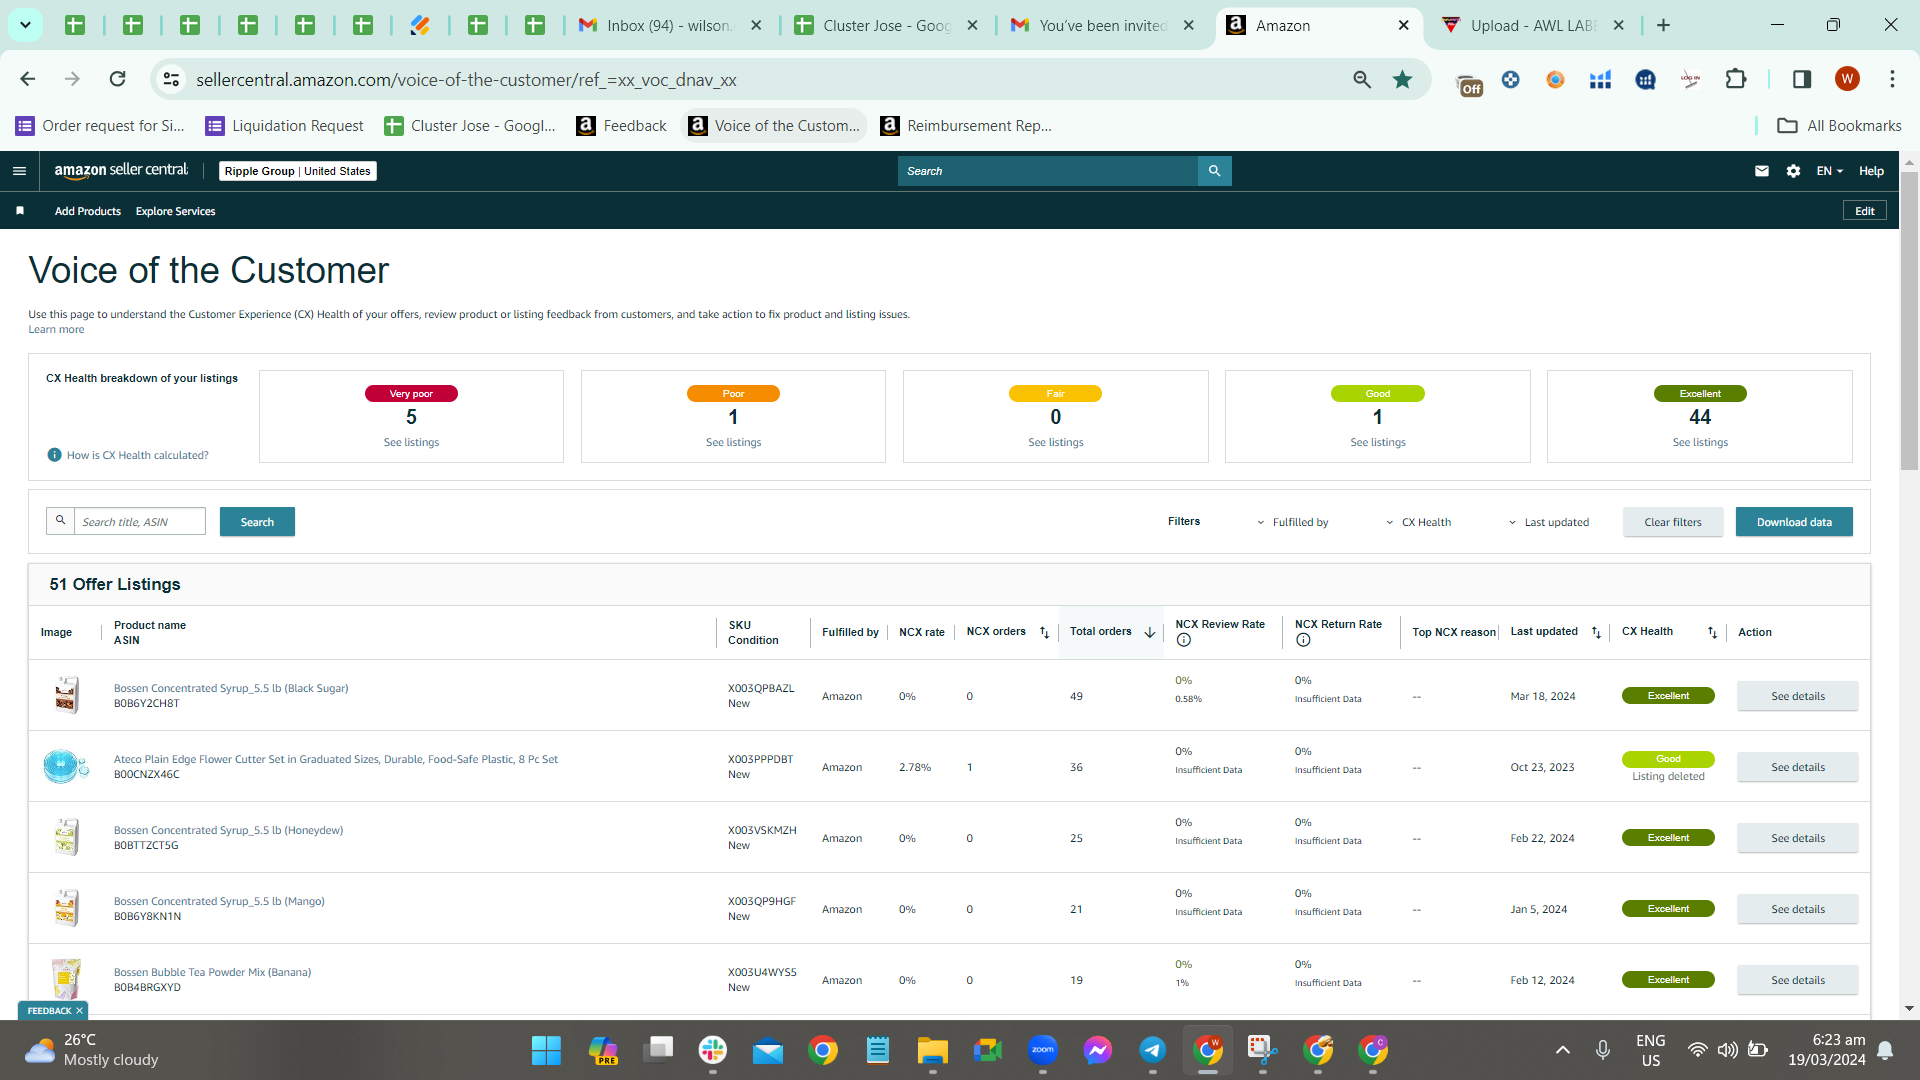Open the Chrome profile avatar W
Viewport: 1920px width, 1080px height.
[x=1847, y=79]
